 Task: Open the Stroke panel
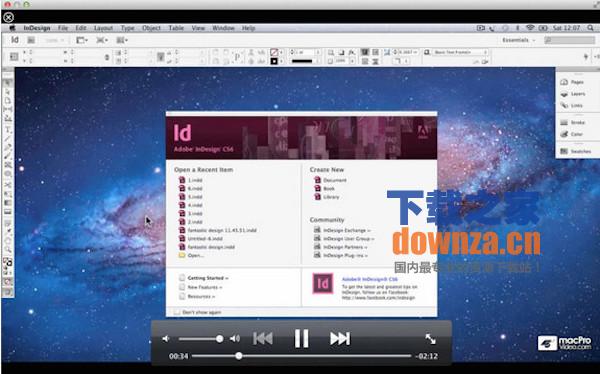[572, 122]
